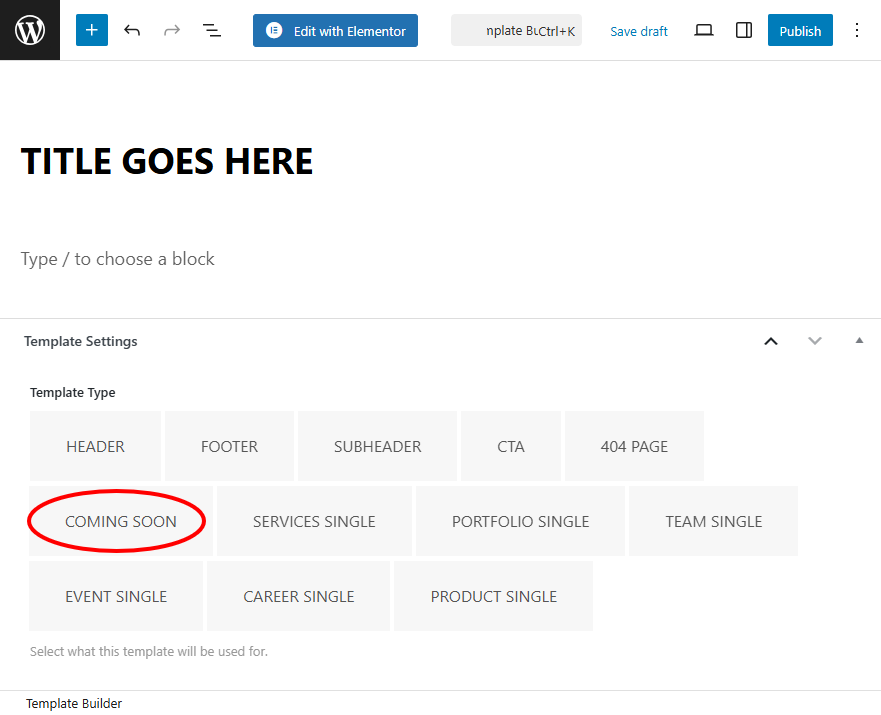Choose the 404 PAGE template type
Screen dimensions: 881x715
click(634, 446)
